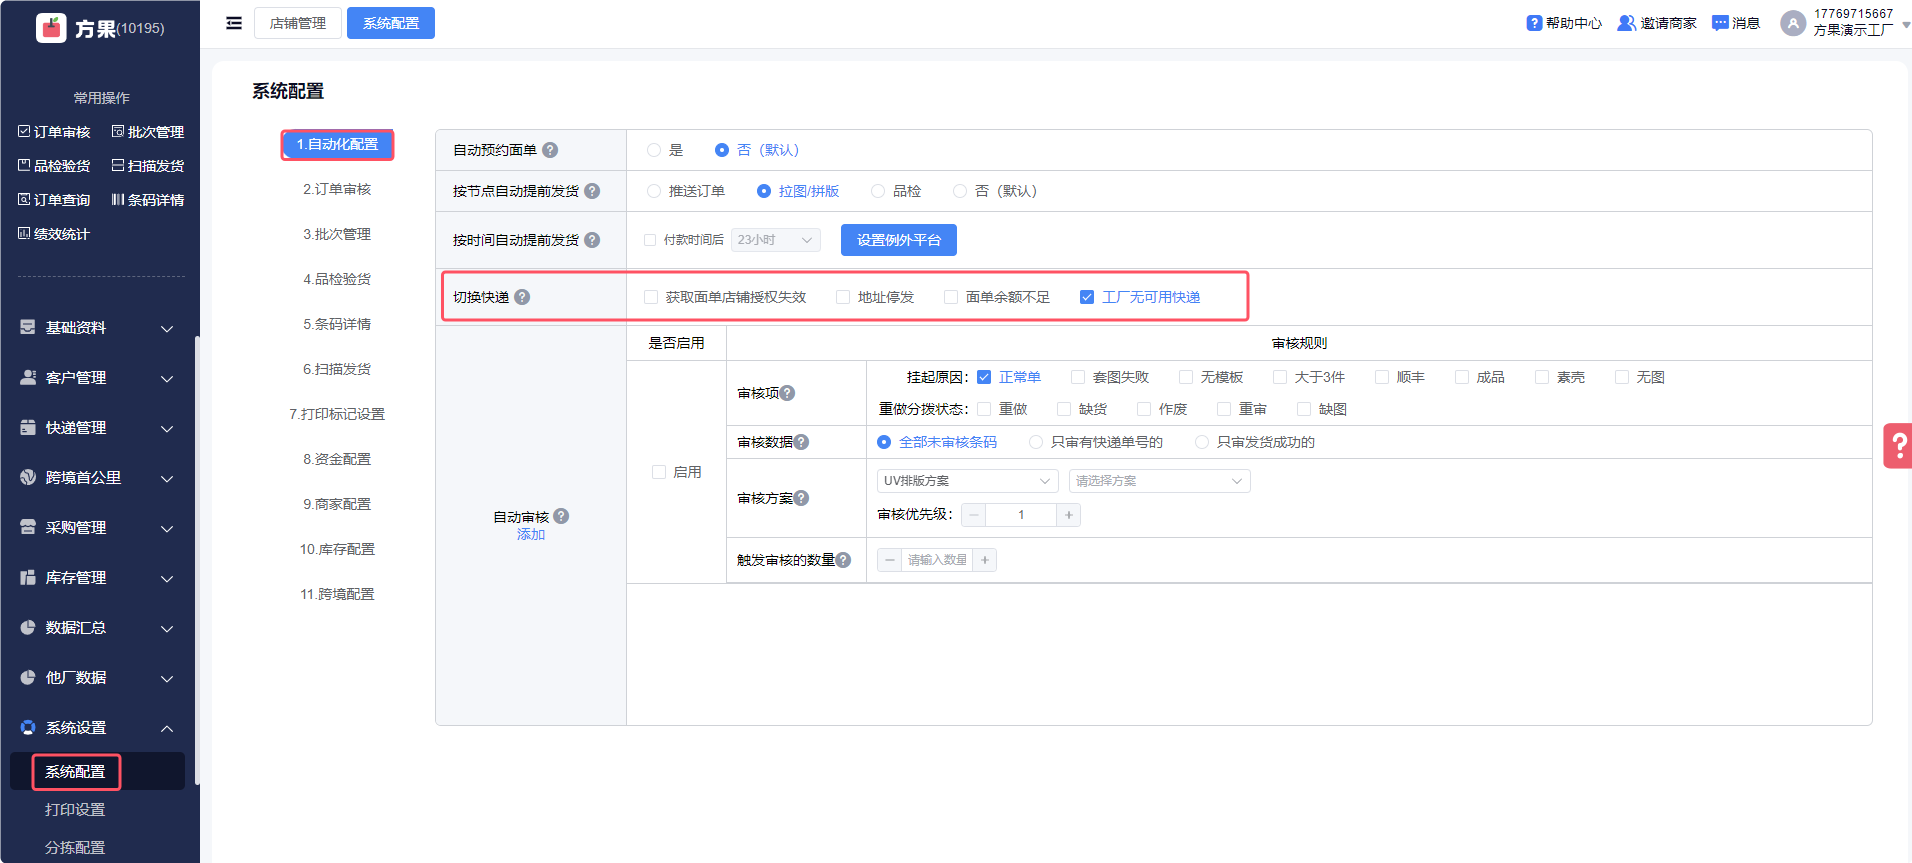1912x863 pixels.
Task: Click the red floating question mark button
Action: (x=1897, y=446)
